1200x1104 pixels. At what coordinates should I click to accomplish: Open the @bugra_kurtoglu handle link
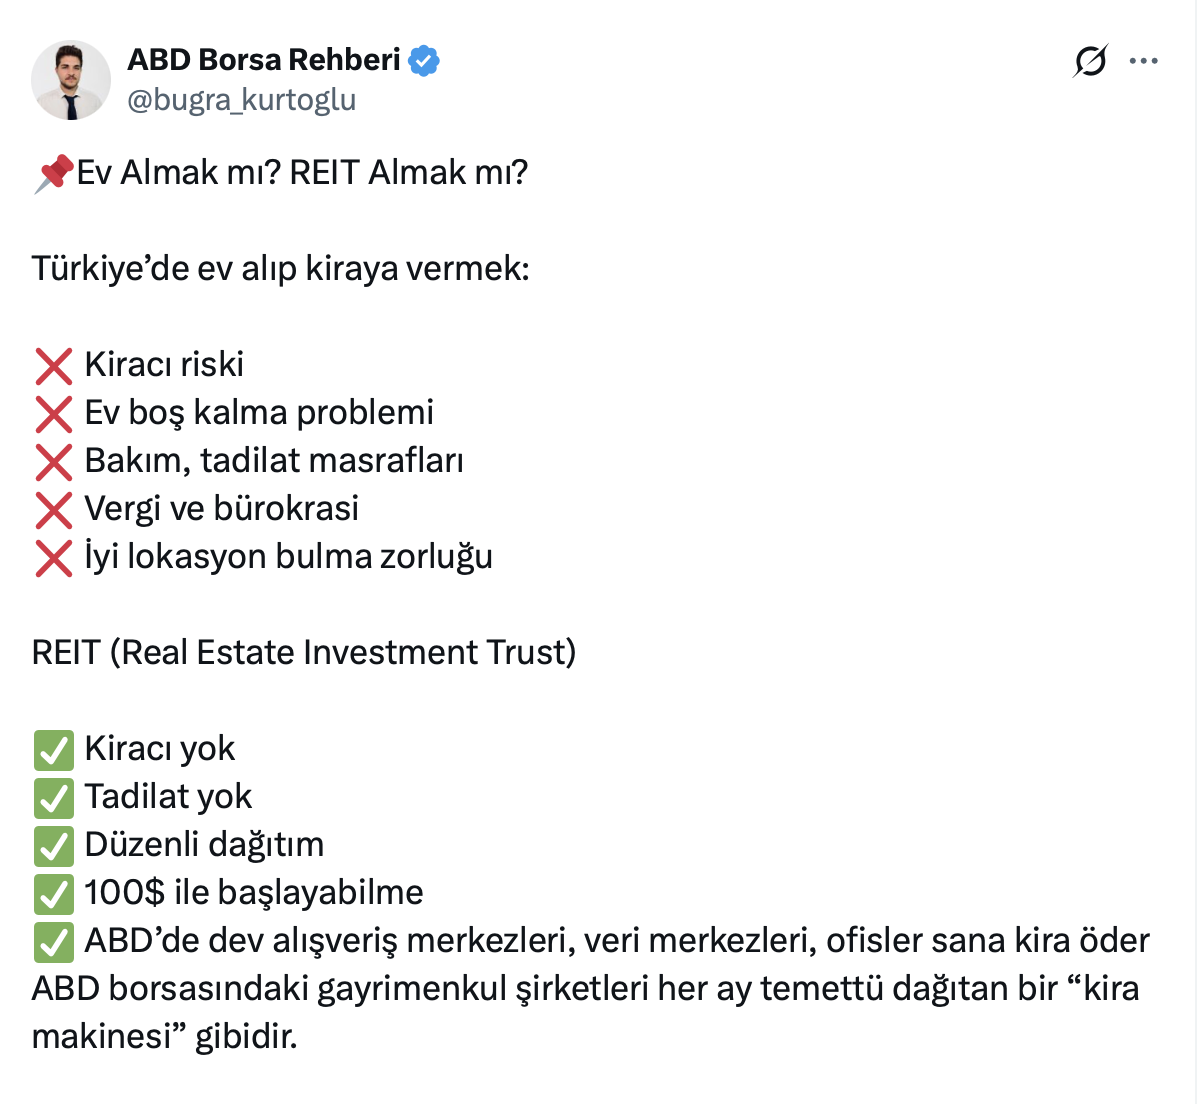[x=242, y=100]
